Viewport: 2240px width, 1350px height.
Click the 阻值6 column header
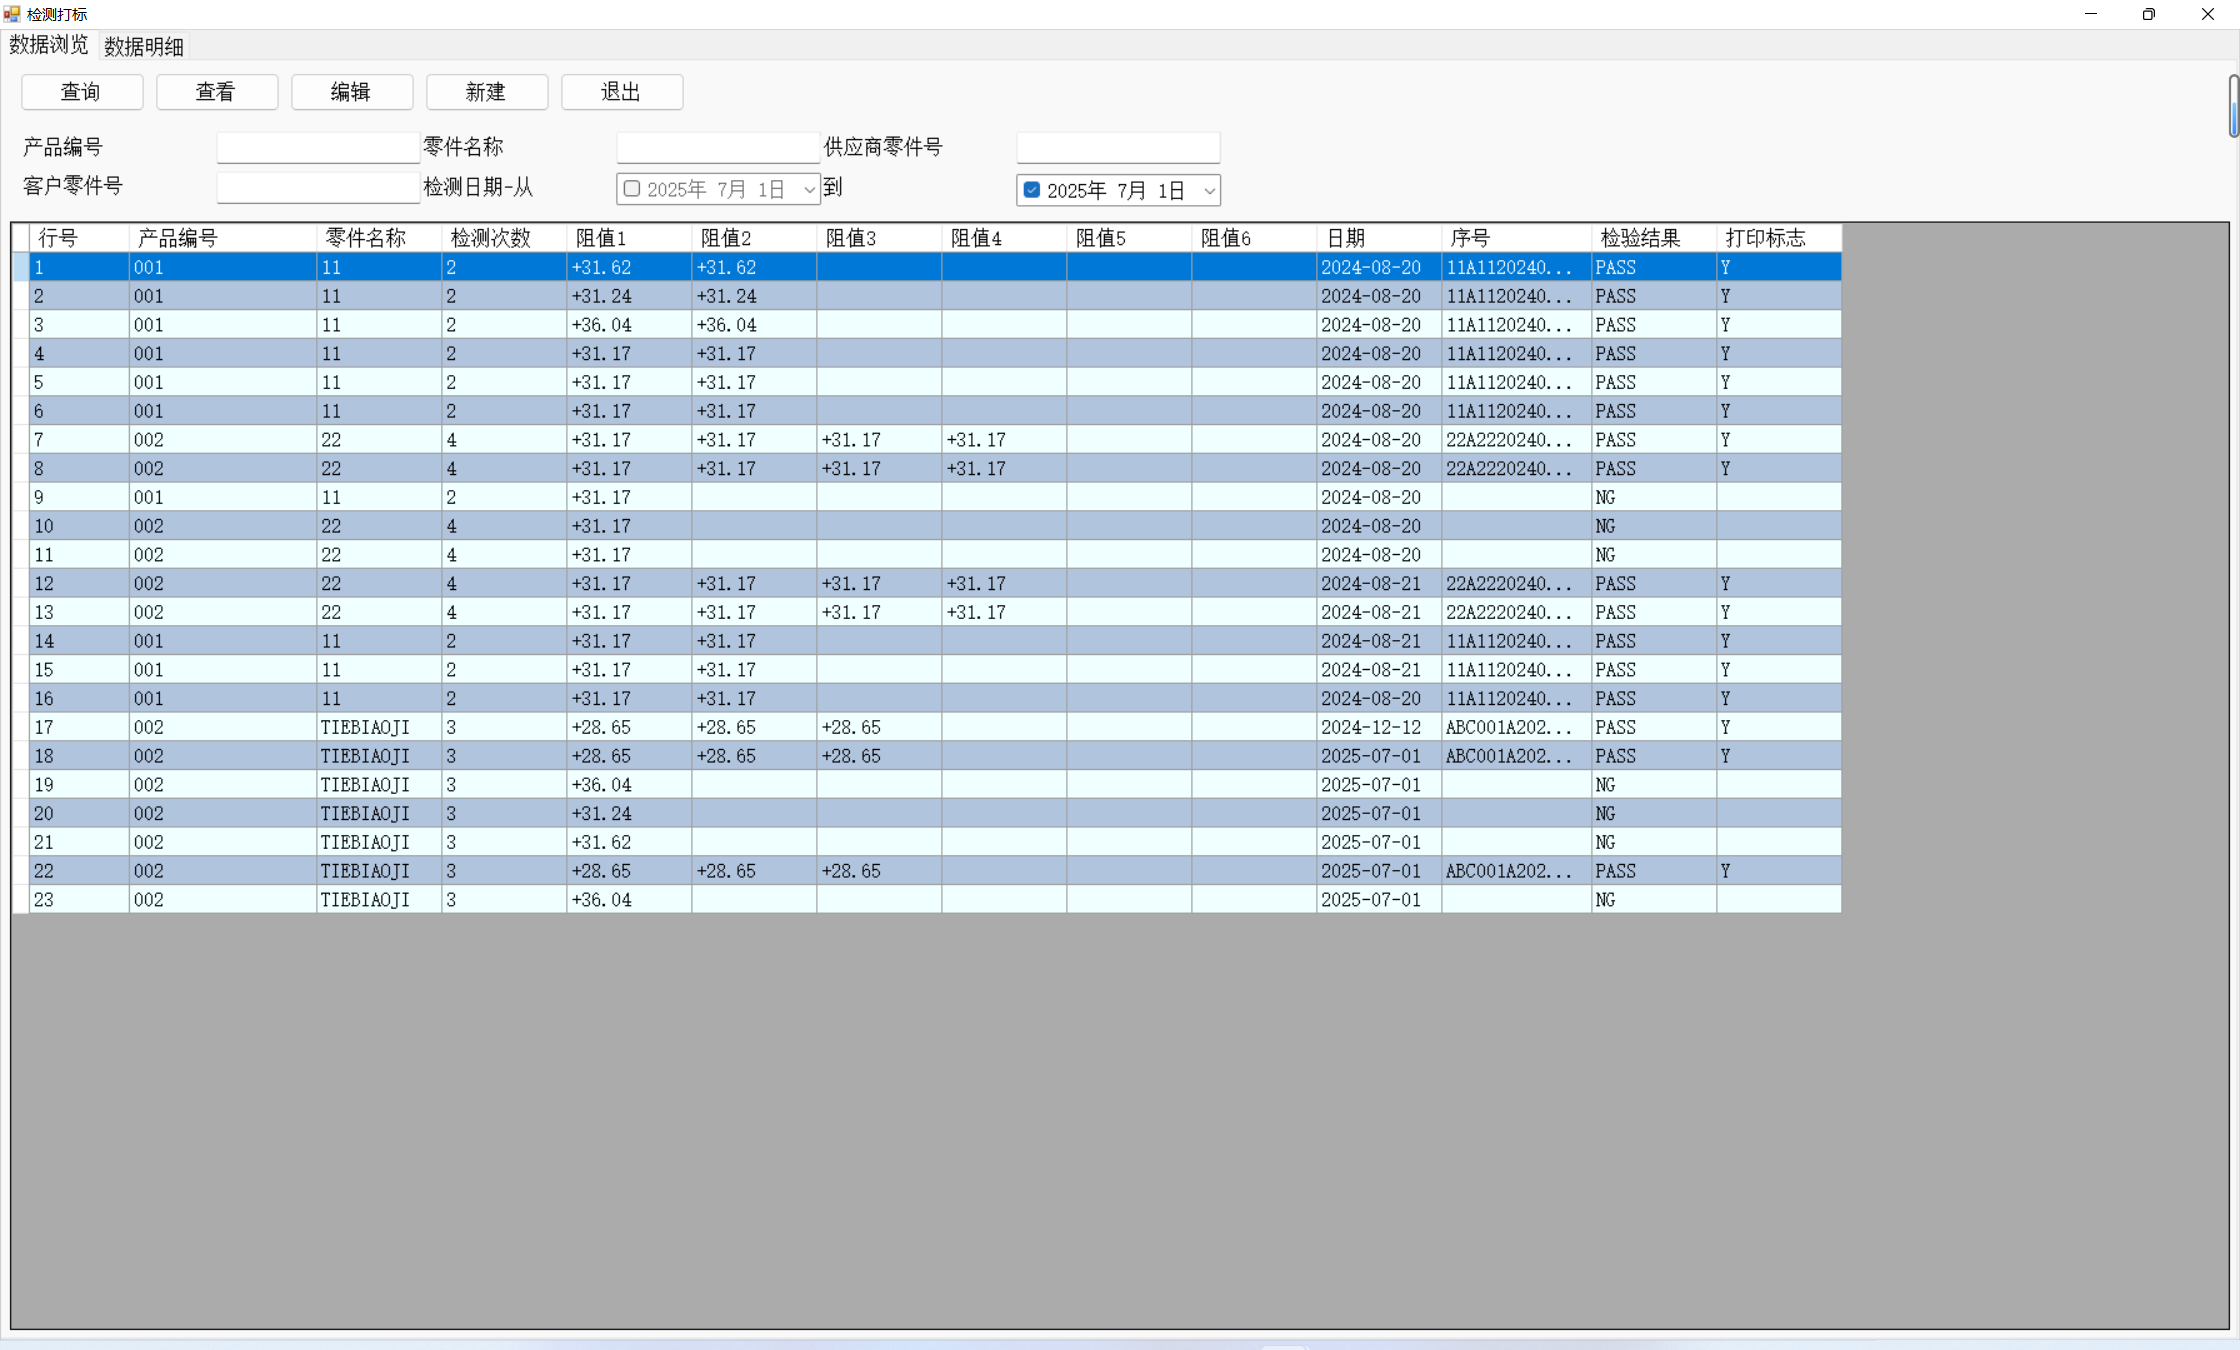click(x=1254, y=238)
